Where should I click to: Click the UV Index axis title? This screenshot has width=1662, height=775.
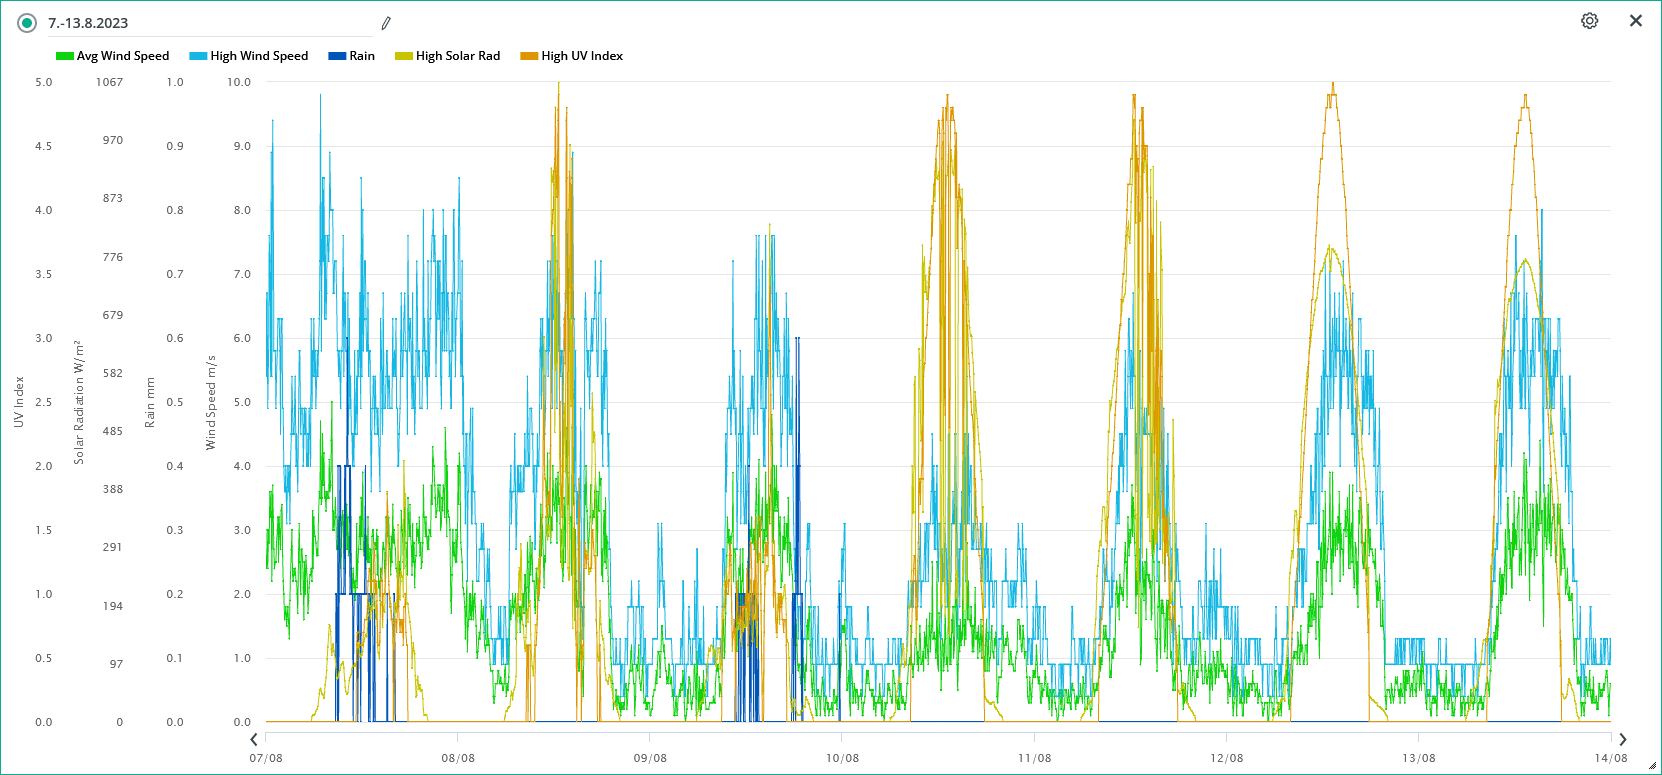coord(19,402)
